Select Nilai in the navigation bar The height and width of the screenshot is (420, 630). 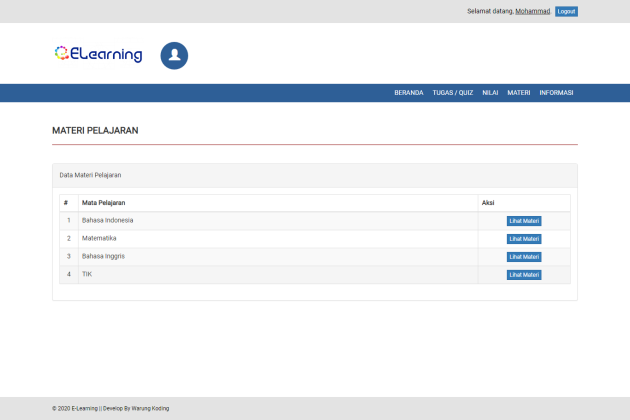[x=490, y=93]
